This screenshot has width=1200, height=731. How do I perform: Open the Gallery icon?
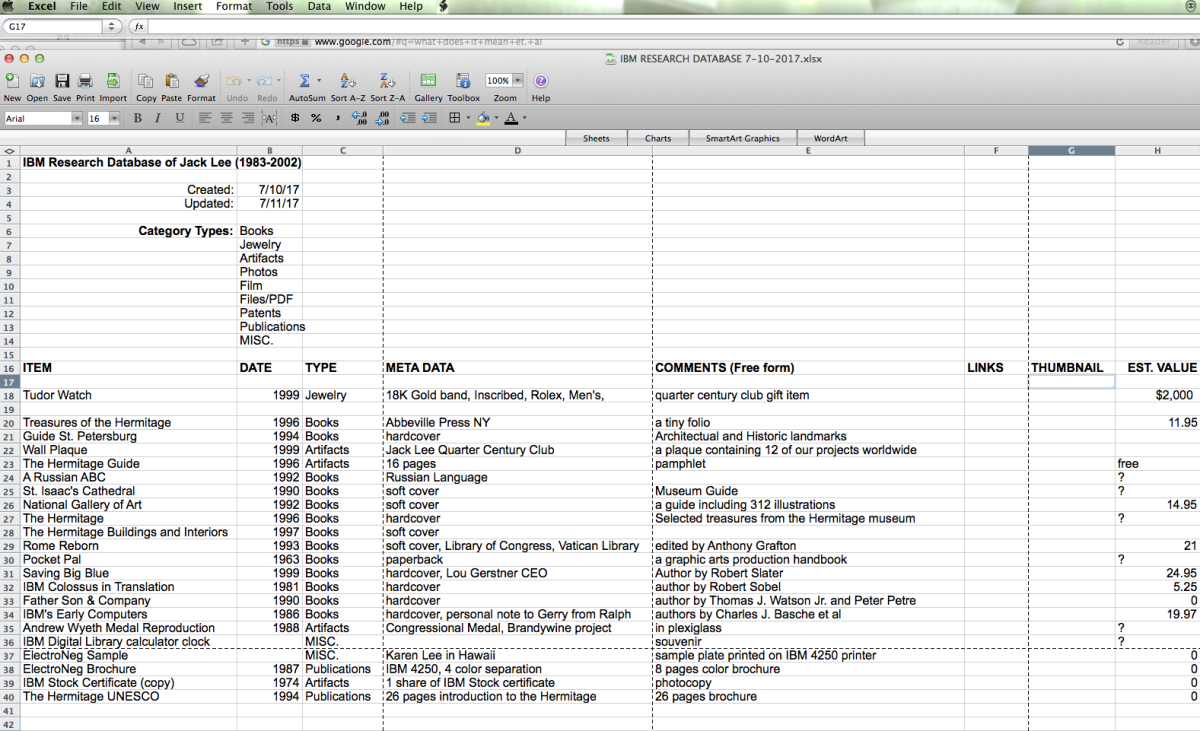[x=428, y=81]
